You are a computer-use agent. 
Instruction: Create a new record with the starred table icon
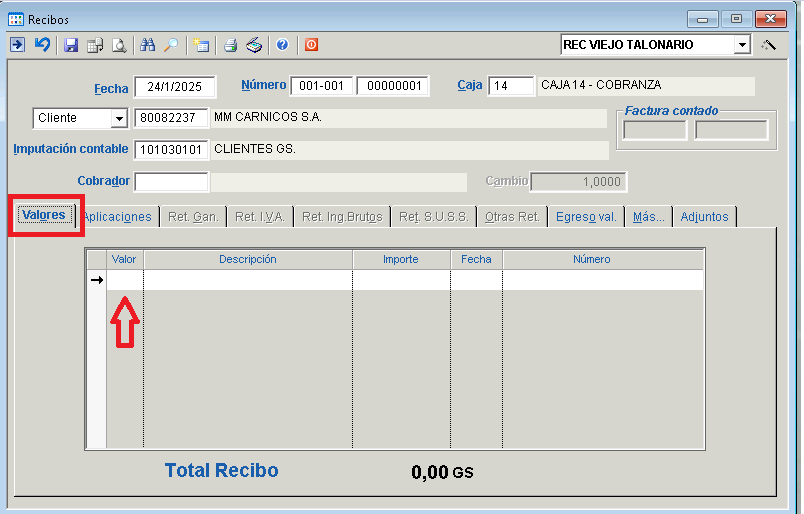pyautogui.click(x=201, y=45)
